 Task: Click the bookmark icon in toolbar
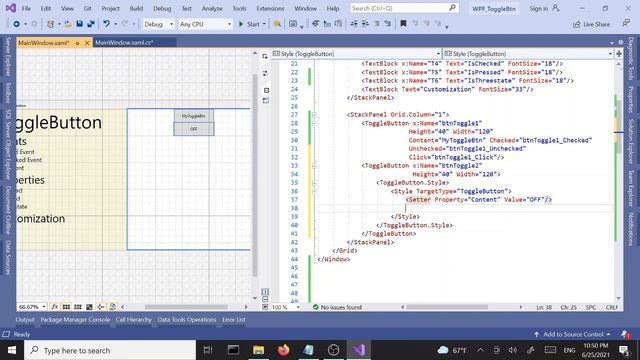click(x=403, y=24)
